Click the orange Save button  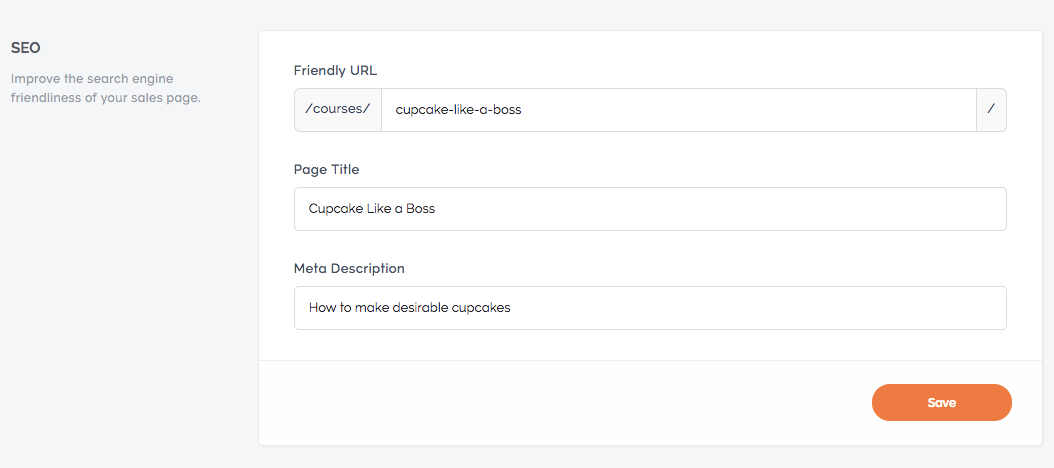tap(941, 403)
